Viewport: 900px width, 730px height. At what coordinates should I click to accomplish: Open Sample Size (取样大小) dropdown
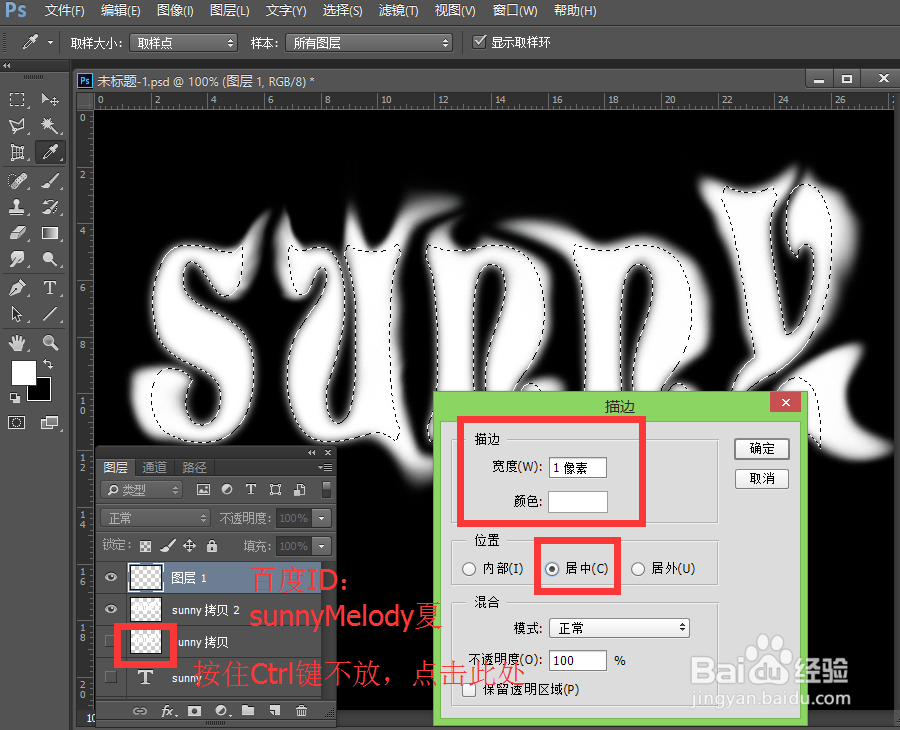point(184,43)
